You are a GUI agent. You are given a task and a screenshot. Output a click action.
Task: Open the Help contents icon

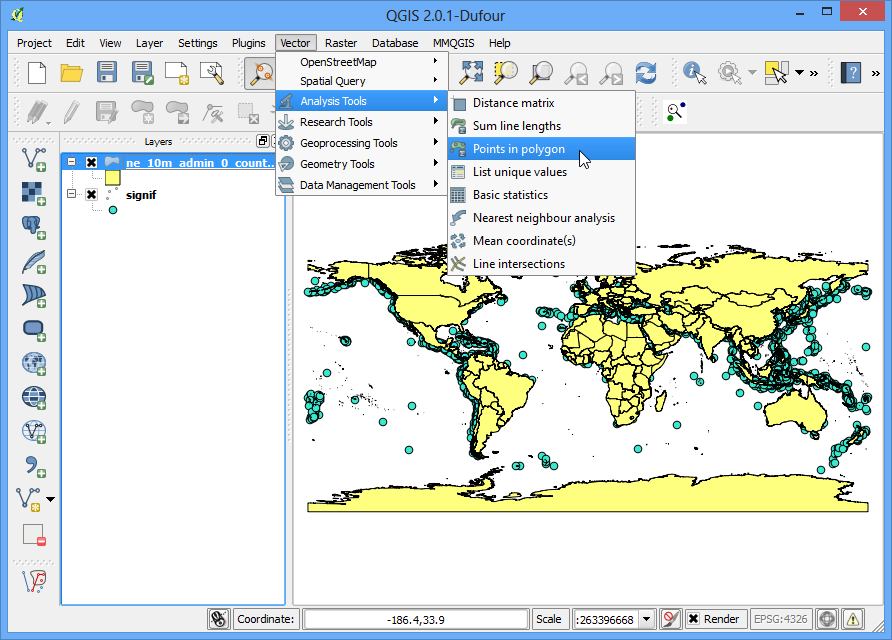coord(851,73)
